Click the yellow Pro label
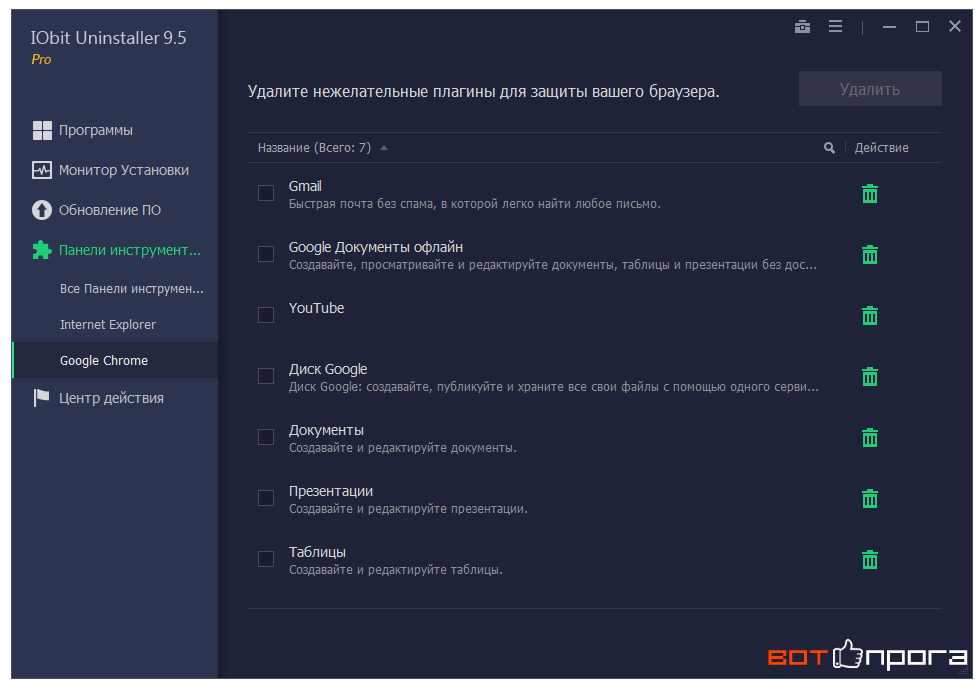Image resolution: width=980 pixels, height=690 pixels. click(41, 60)
